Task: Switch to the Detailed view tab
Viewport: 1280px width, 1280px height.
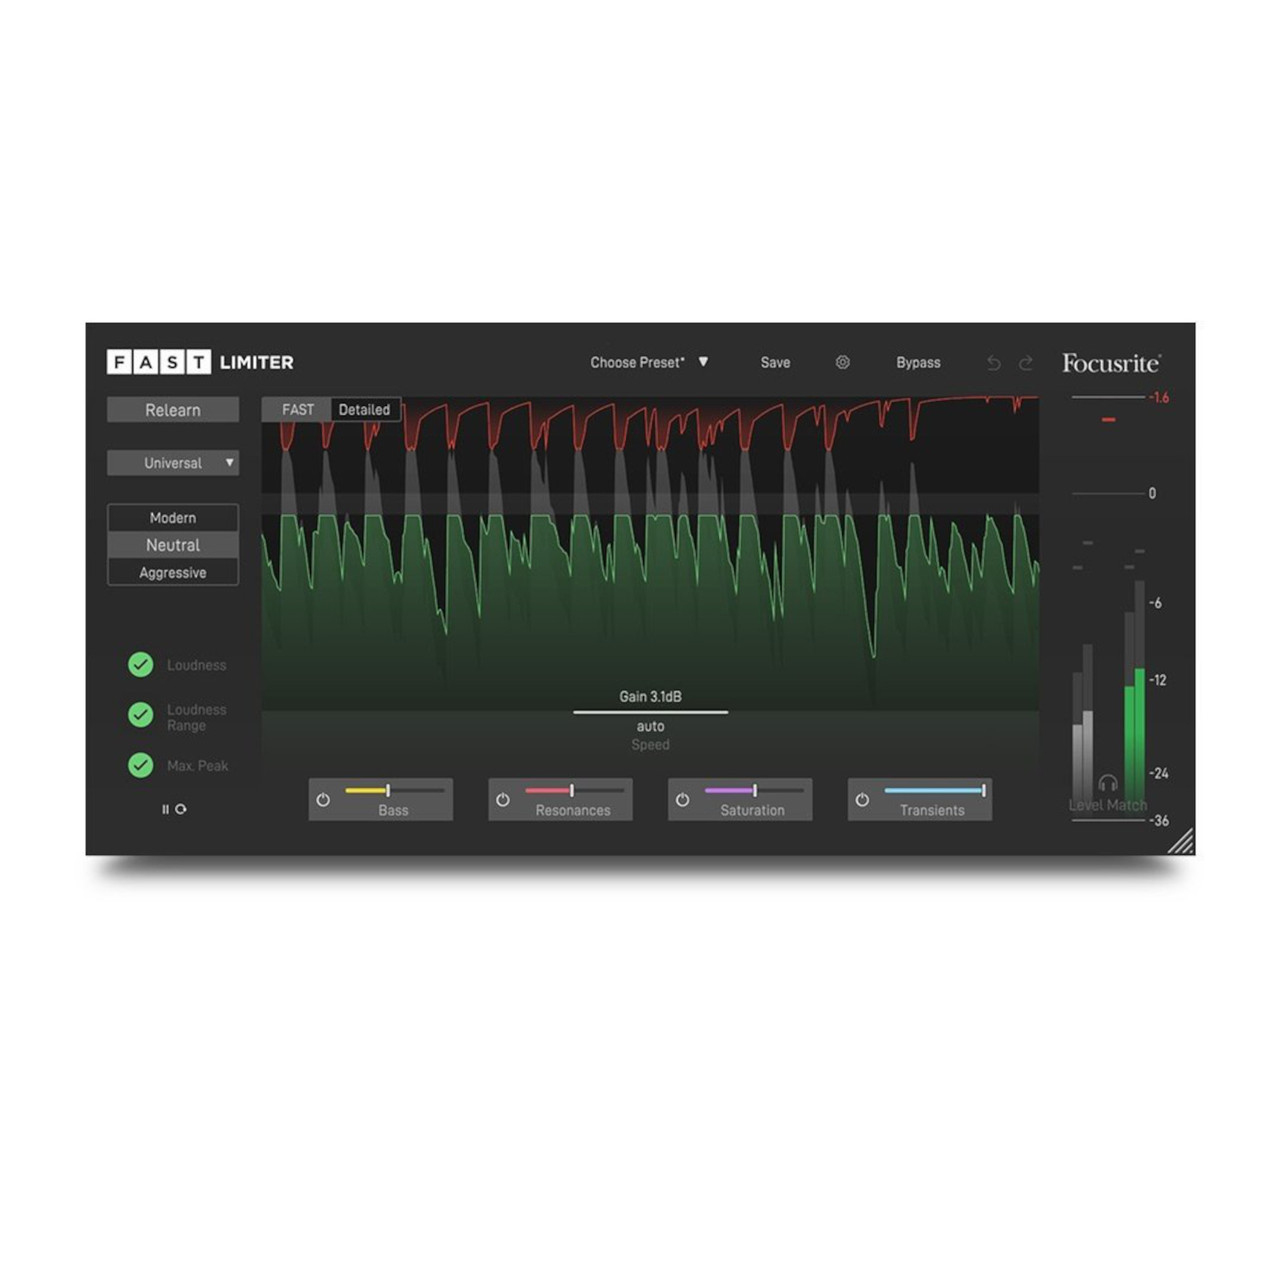Action: coord(364,410)
